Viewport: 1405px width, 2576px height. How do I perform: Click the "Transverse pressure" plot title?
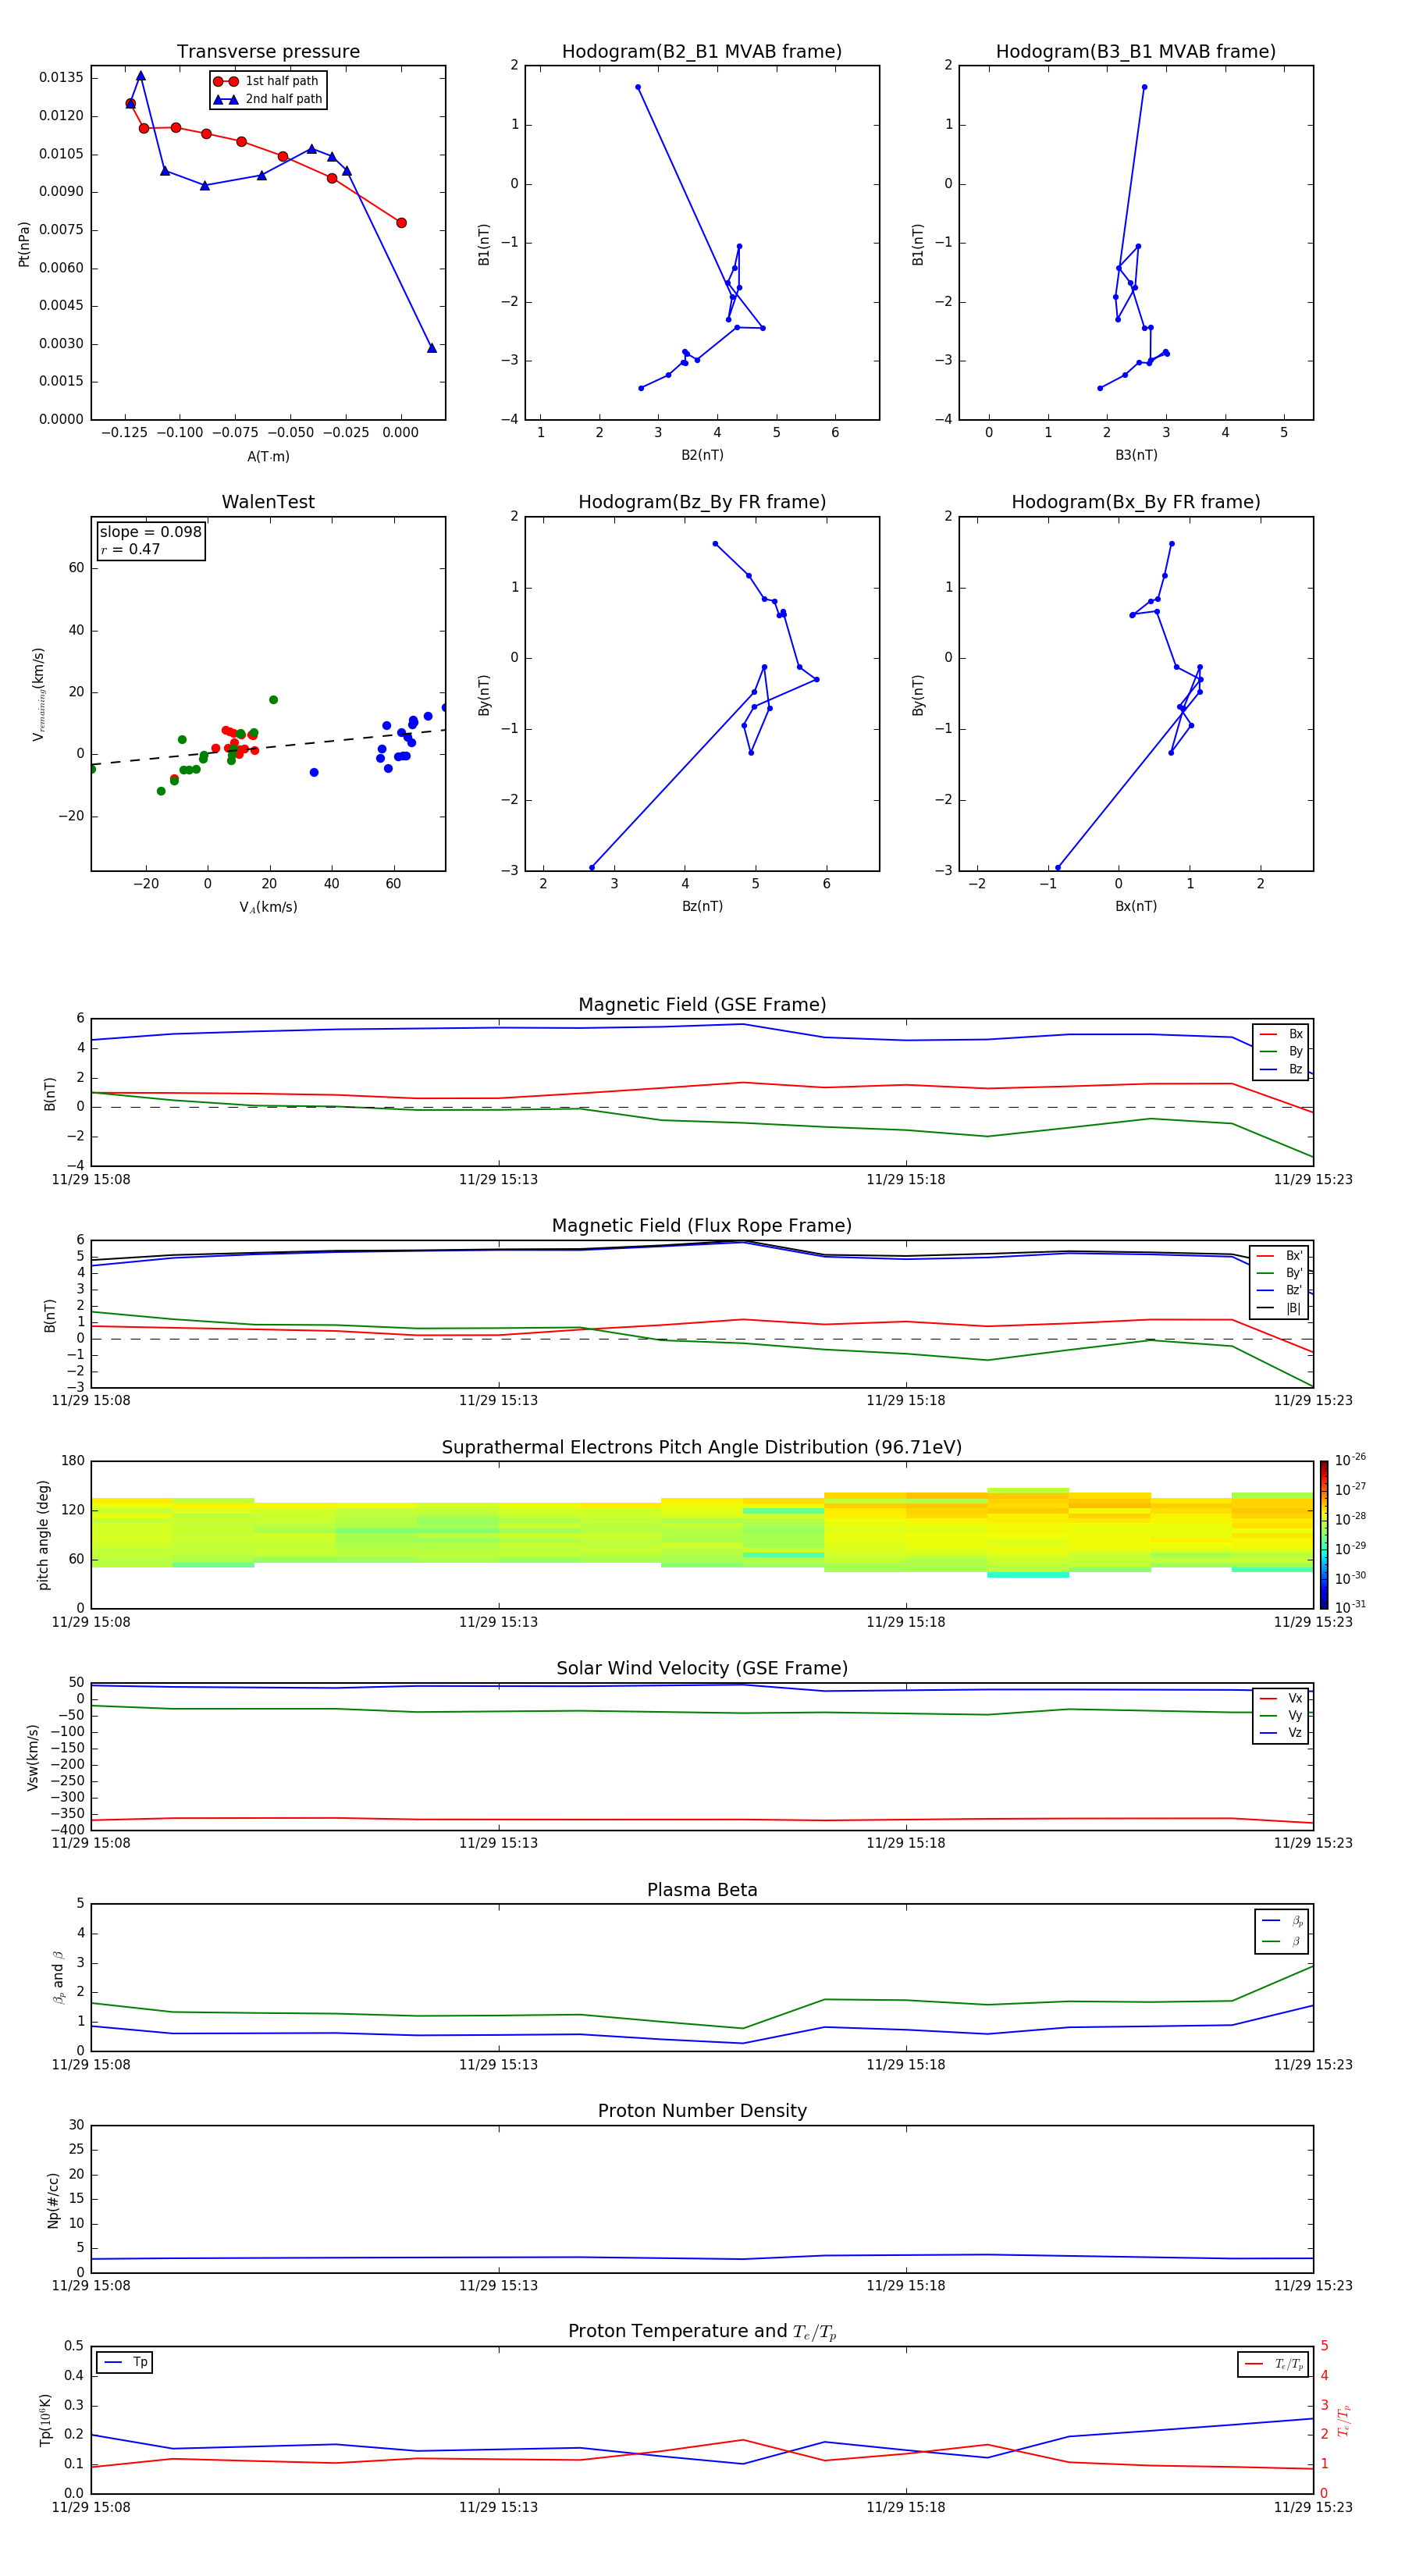268,52
